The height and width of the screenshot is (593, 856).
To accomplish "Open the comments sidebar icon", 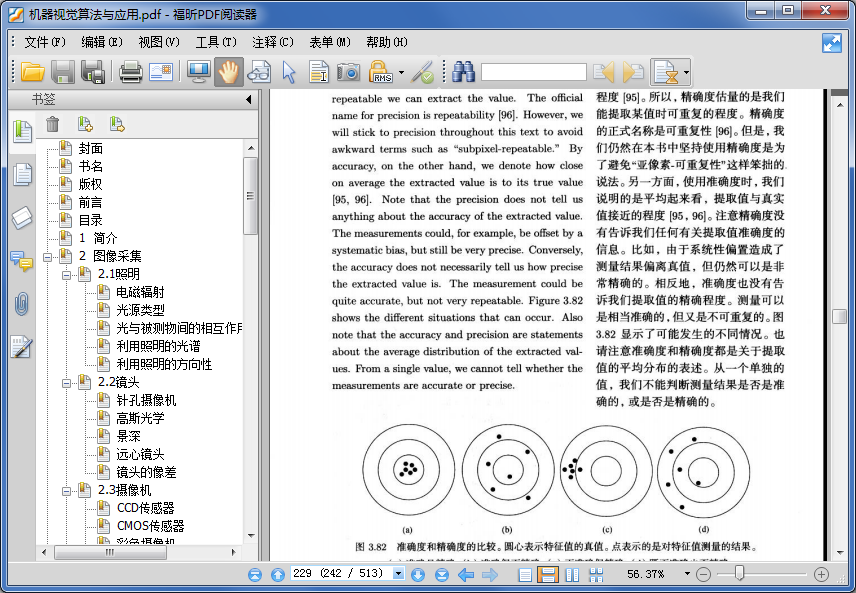I will [x=22, y=260].
